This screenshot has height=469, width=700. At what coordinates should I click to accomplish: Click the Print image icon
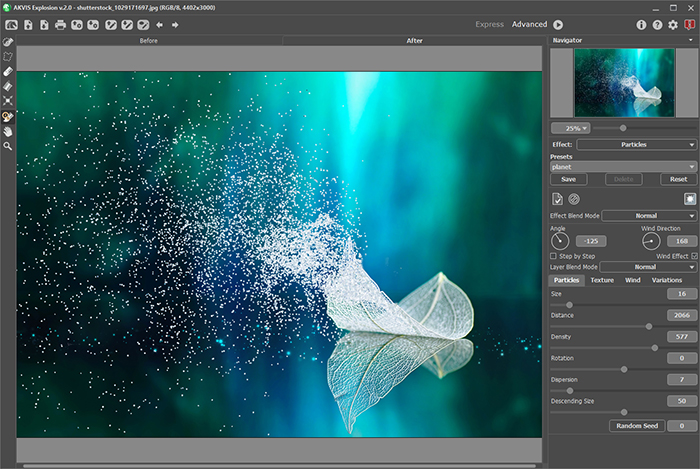click(x=60, y=25)
